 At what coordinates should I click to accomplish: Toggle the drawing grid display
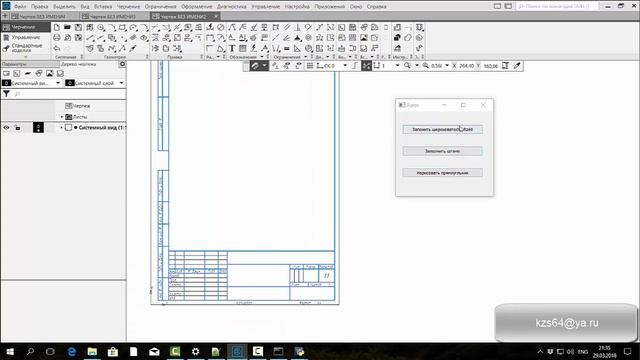310,66
